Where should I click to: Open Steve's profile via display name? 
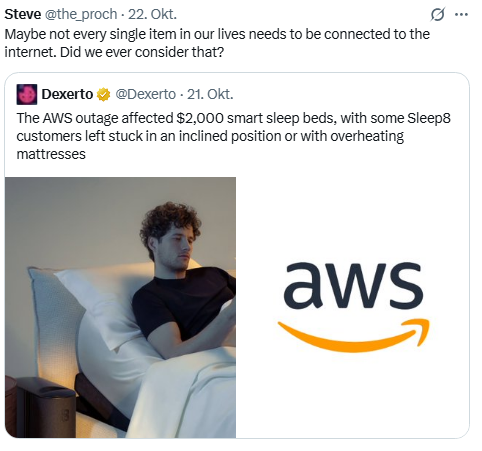click(23, 14)
